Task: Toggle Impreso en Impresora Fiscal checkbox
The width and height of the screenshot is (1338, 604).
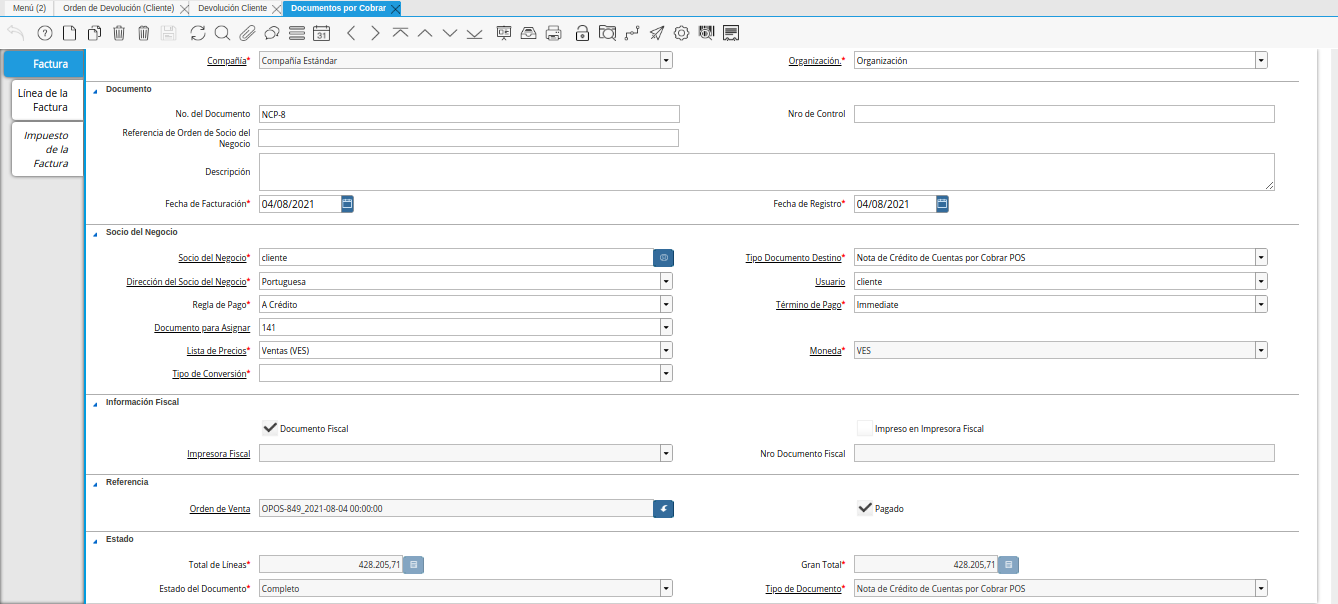Action: click(865, 428)
